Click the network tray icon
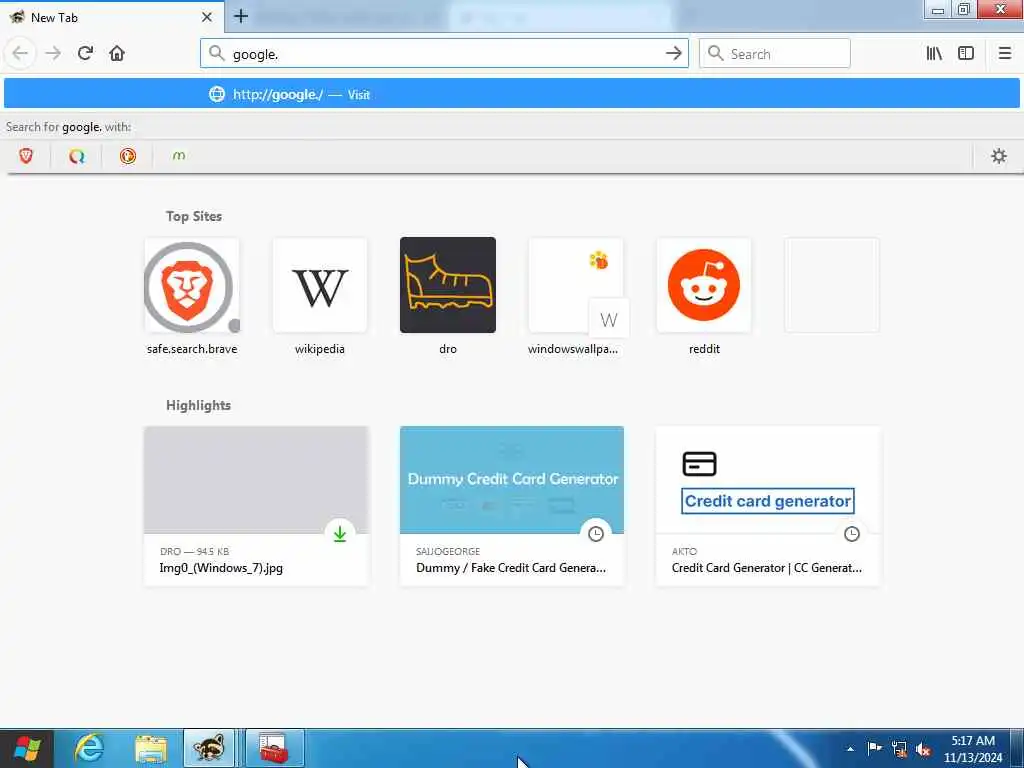 (899, 749)
